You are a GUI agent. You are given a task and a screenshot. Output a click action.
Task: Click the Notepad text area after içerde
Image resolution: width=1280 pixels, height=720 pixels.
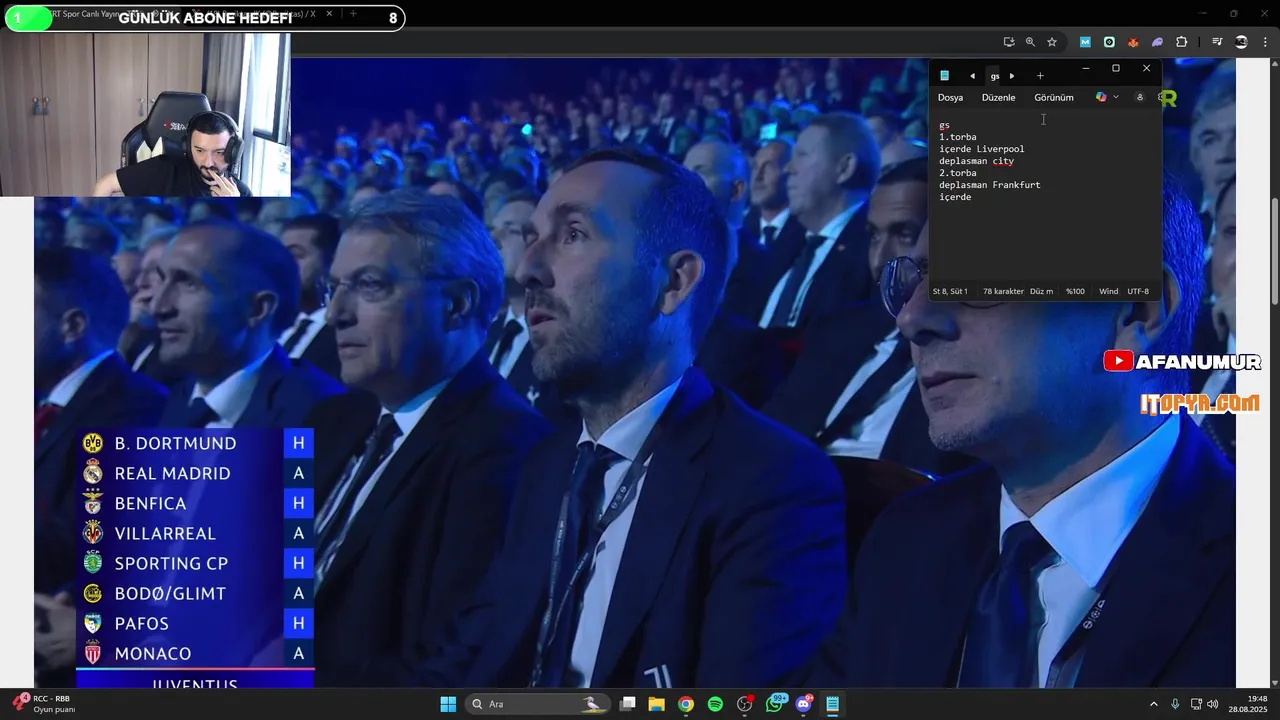point(973,197)
